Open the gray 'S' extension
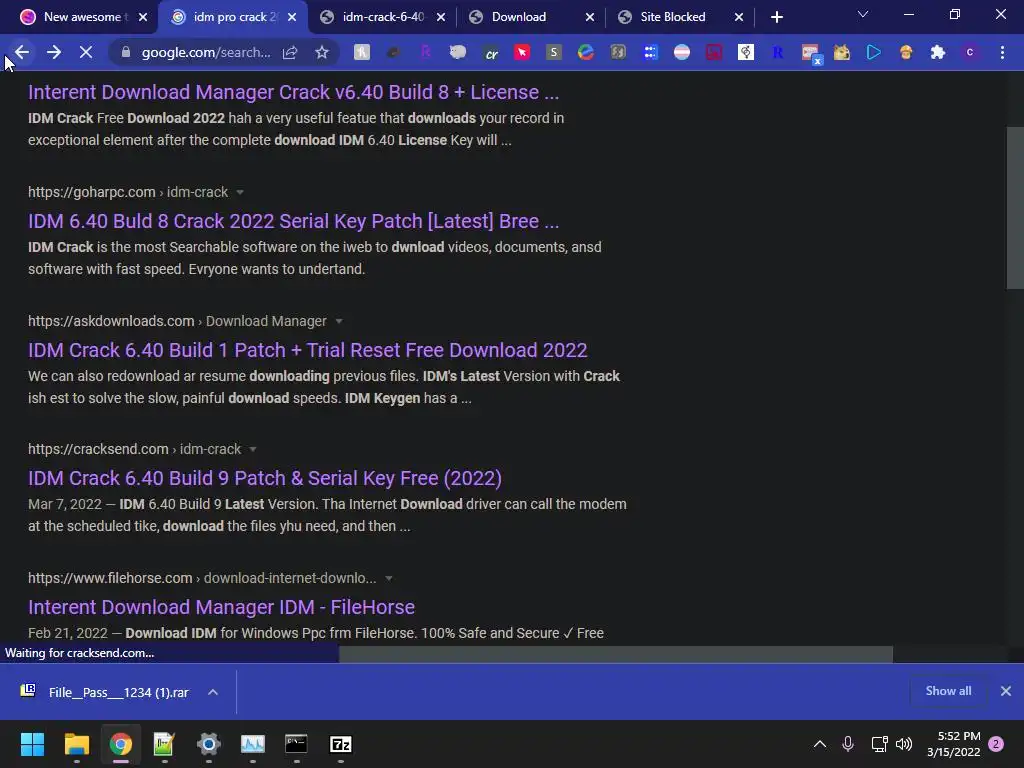The image size is (1024, 768). (554, 52)
